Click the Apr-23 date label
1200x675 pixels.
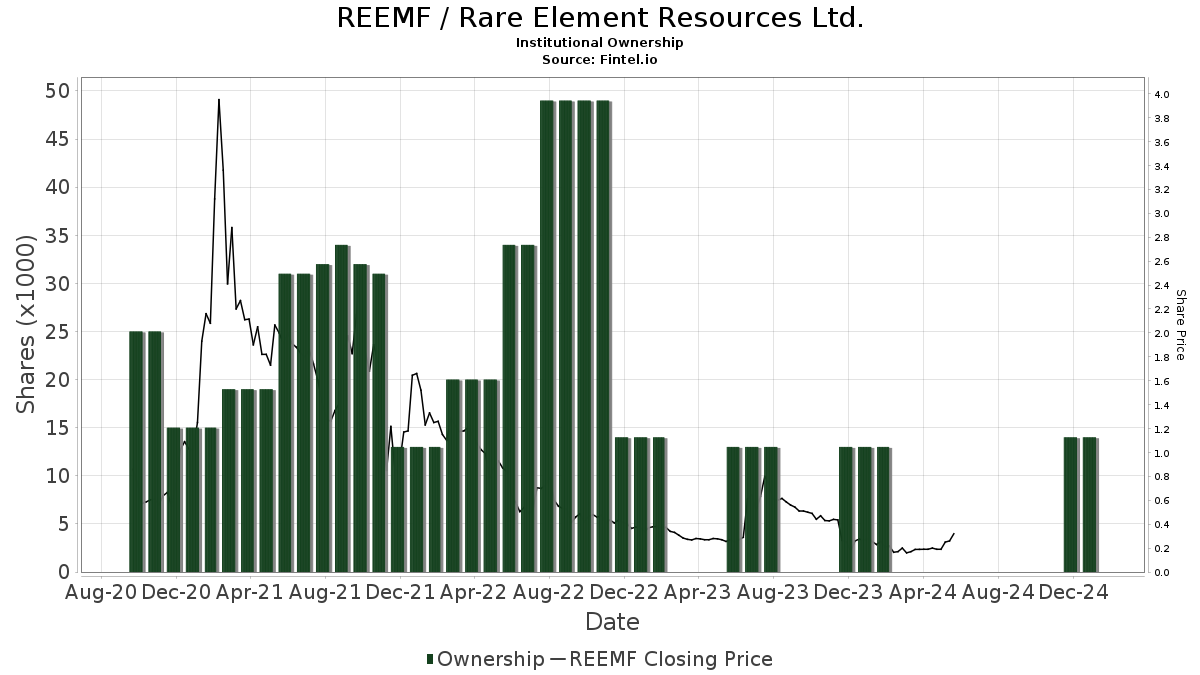pyautogui.click(x=698, y=592)
